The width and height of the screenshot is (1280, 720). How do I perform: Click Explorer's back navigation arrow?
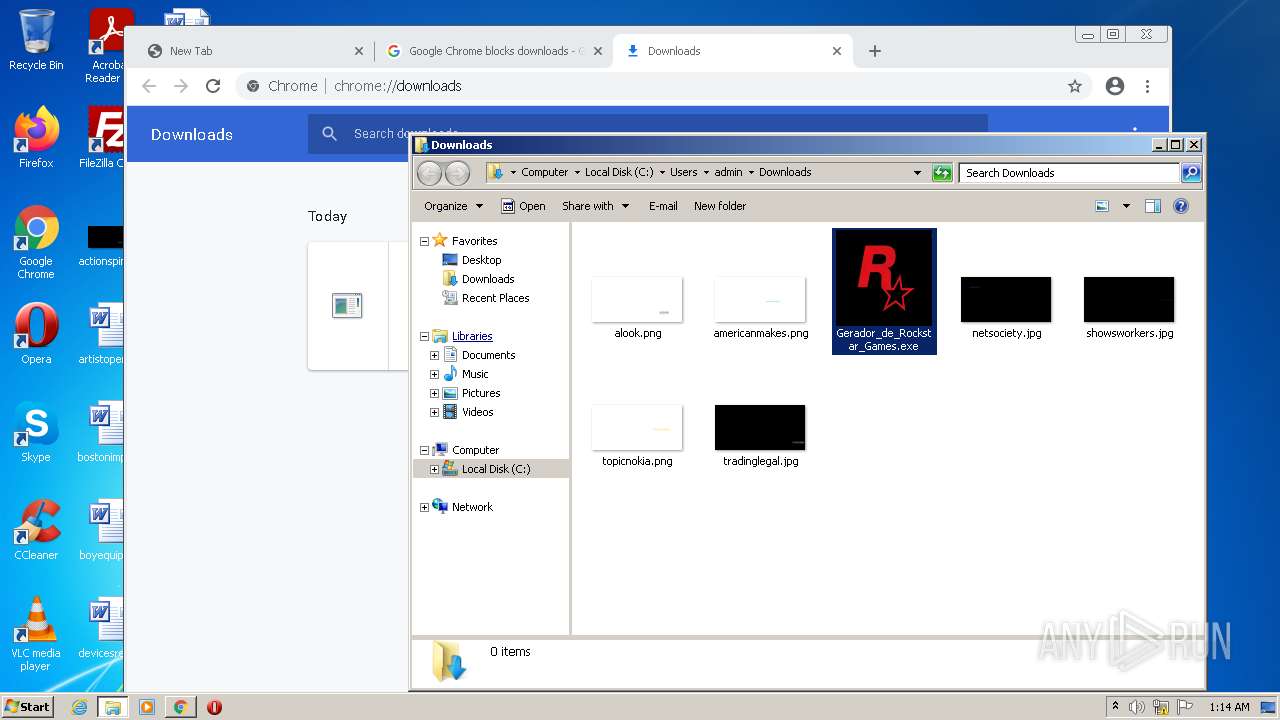coord(429,173)
